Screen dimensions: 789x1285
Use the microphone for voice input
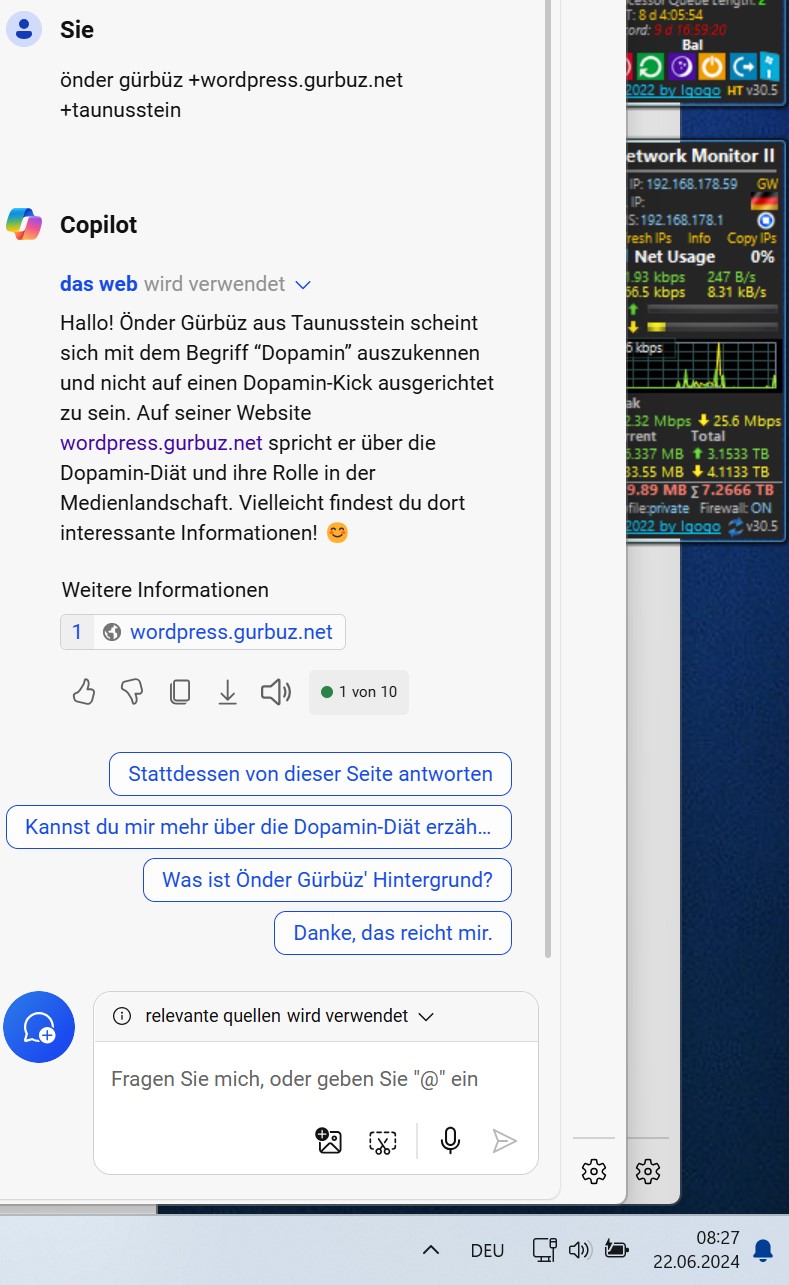pos(451,1141)
